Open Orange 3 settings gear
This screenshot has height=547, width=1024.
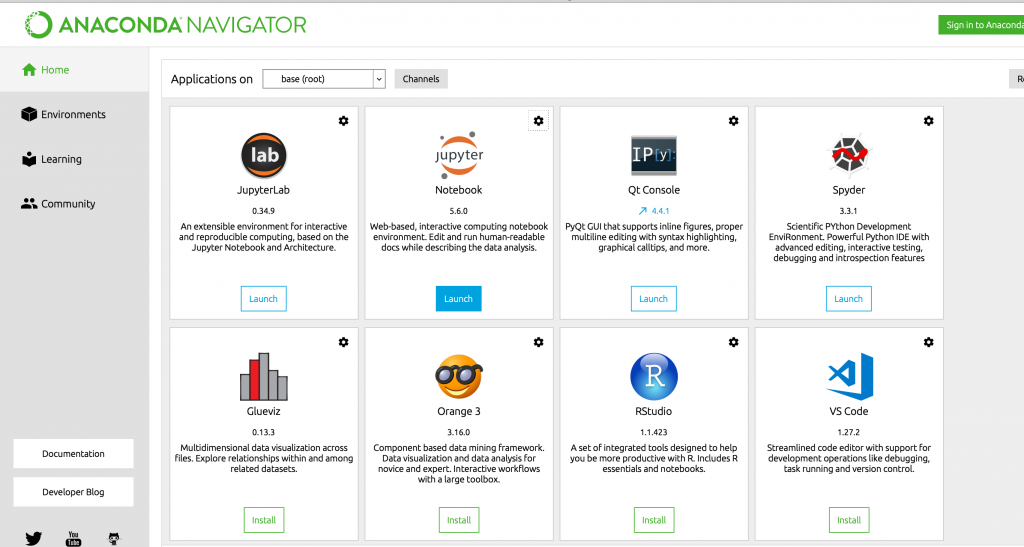(538, 342)
